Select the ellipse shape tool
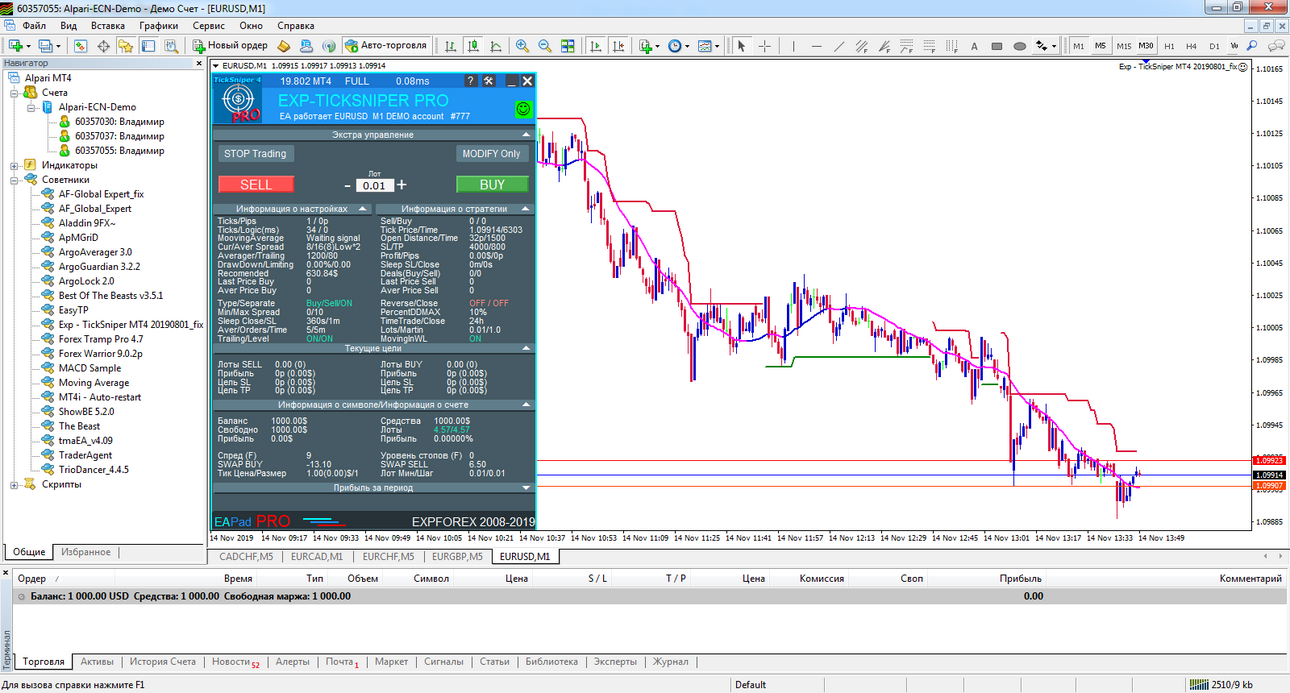The height and width of the screenshot is (693, 1290). [x=1020, y=46]
